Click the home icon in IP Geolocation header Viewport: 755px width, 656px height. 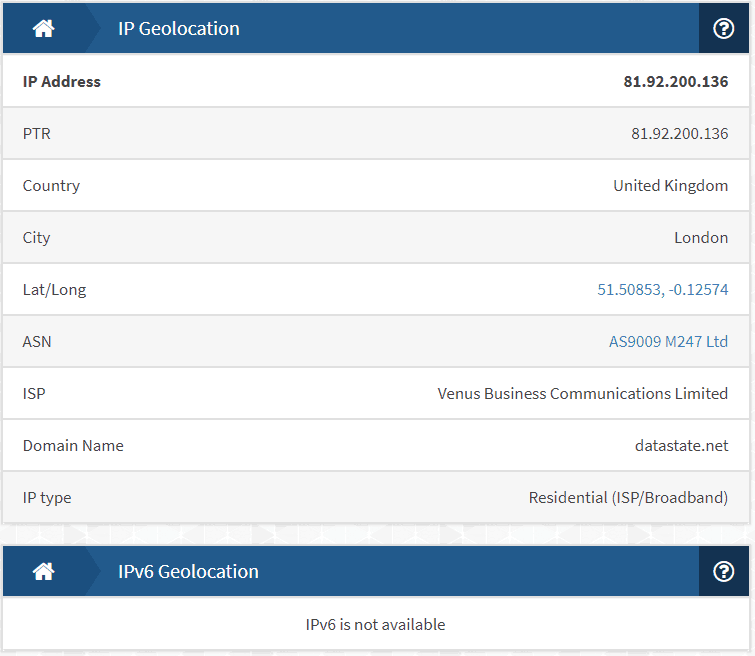(43, 28)
